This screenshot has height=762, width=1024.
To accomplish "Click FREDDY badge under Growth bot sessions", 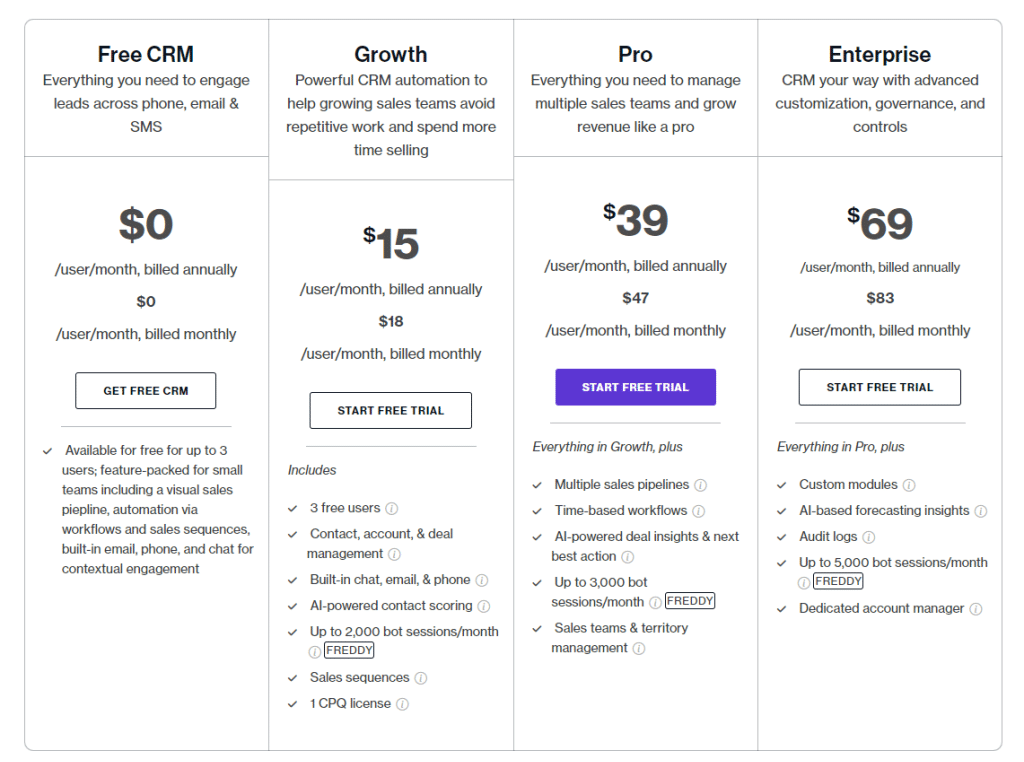I will pyautogui.click(x=349, y=650).
